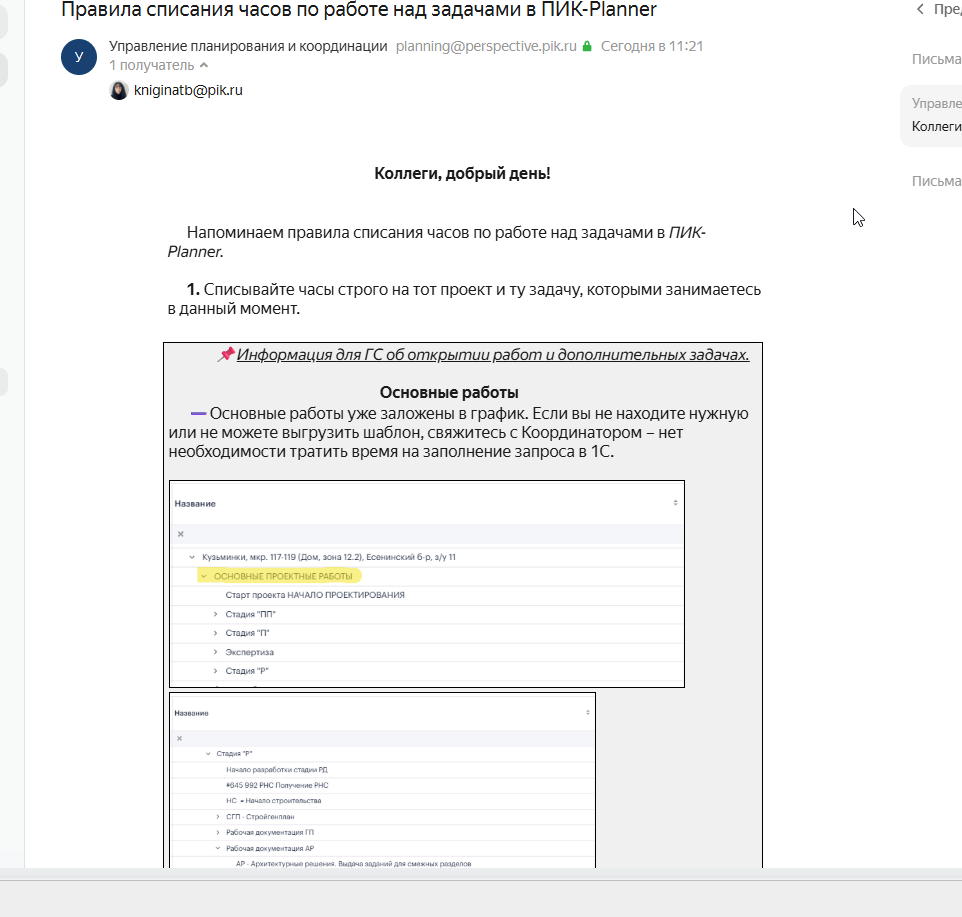The height and width of the screenshot is (917, 962).
Task: Click row 'Старт проекта НАЧАЛО ПРОЕКТИРОВАНИЯ'
Action: (315, 595)
